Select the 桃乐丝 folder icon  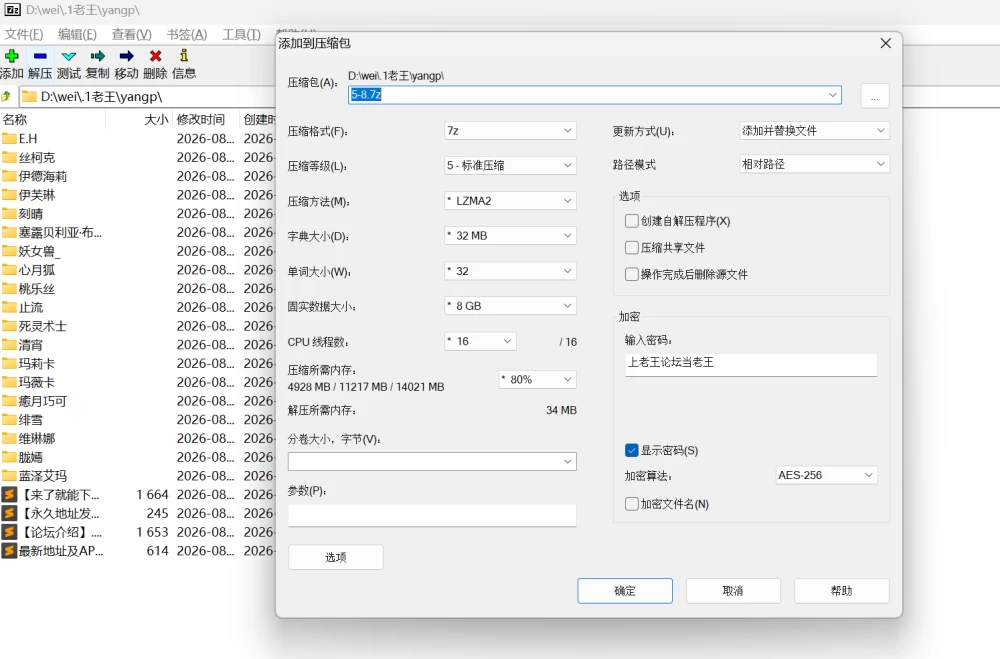(9, 288)
